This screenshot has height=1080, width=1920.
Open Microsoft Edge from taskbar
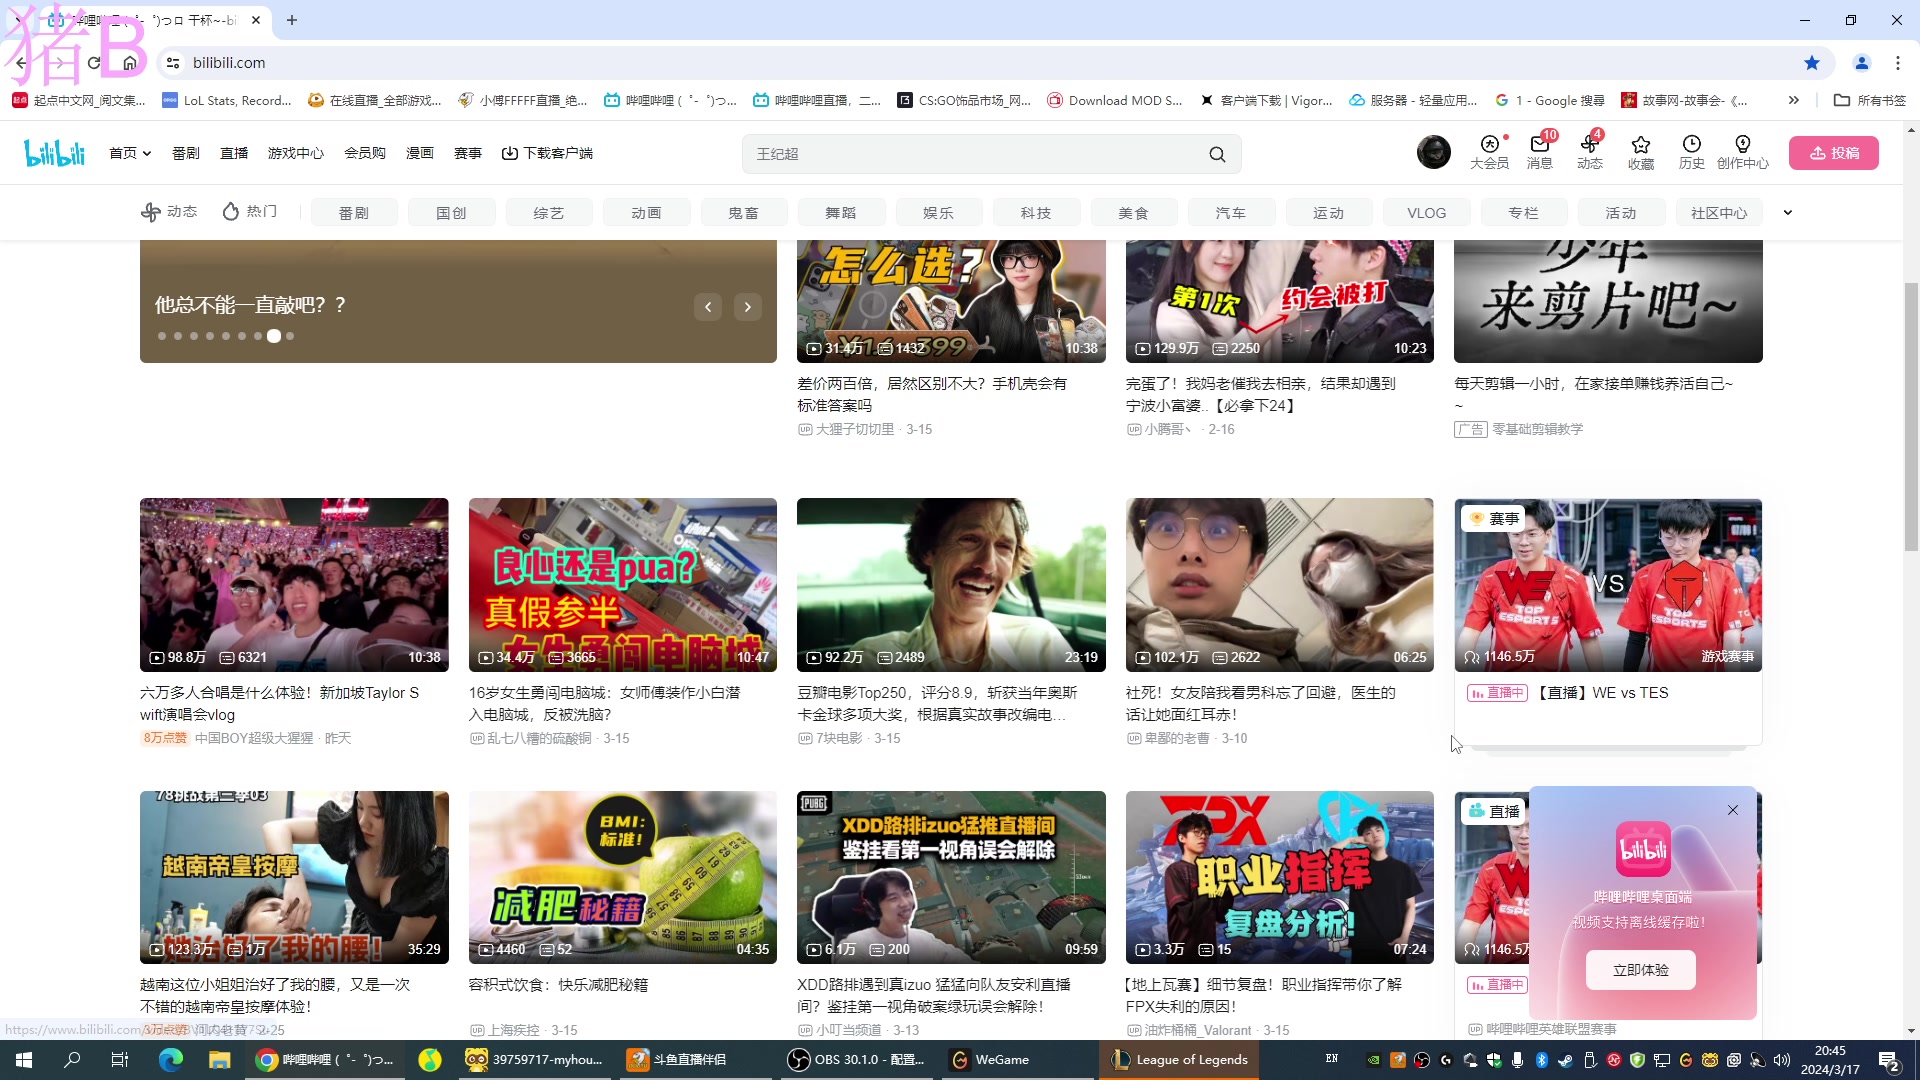[171, 1060]
